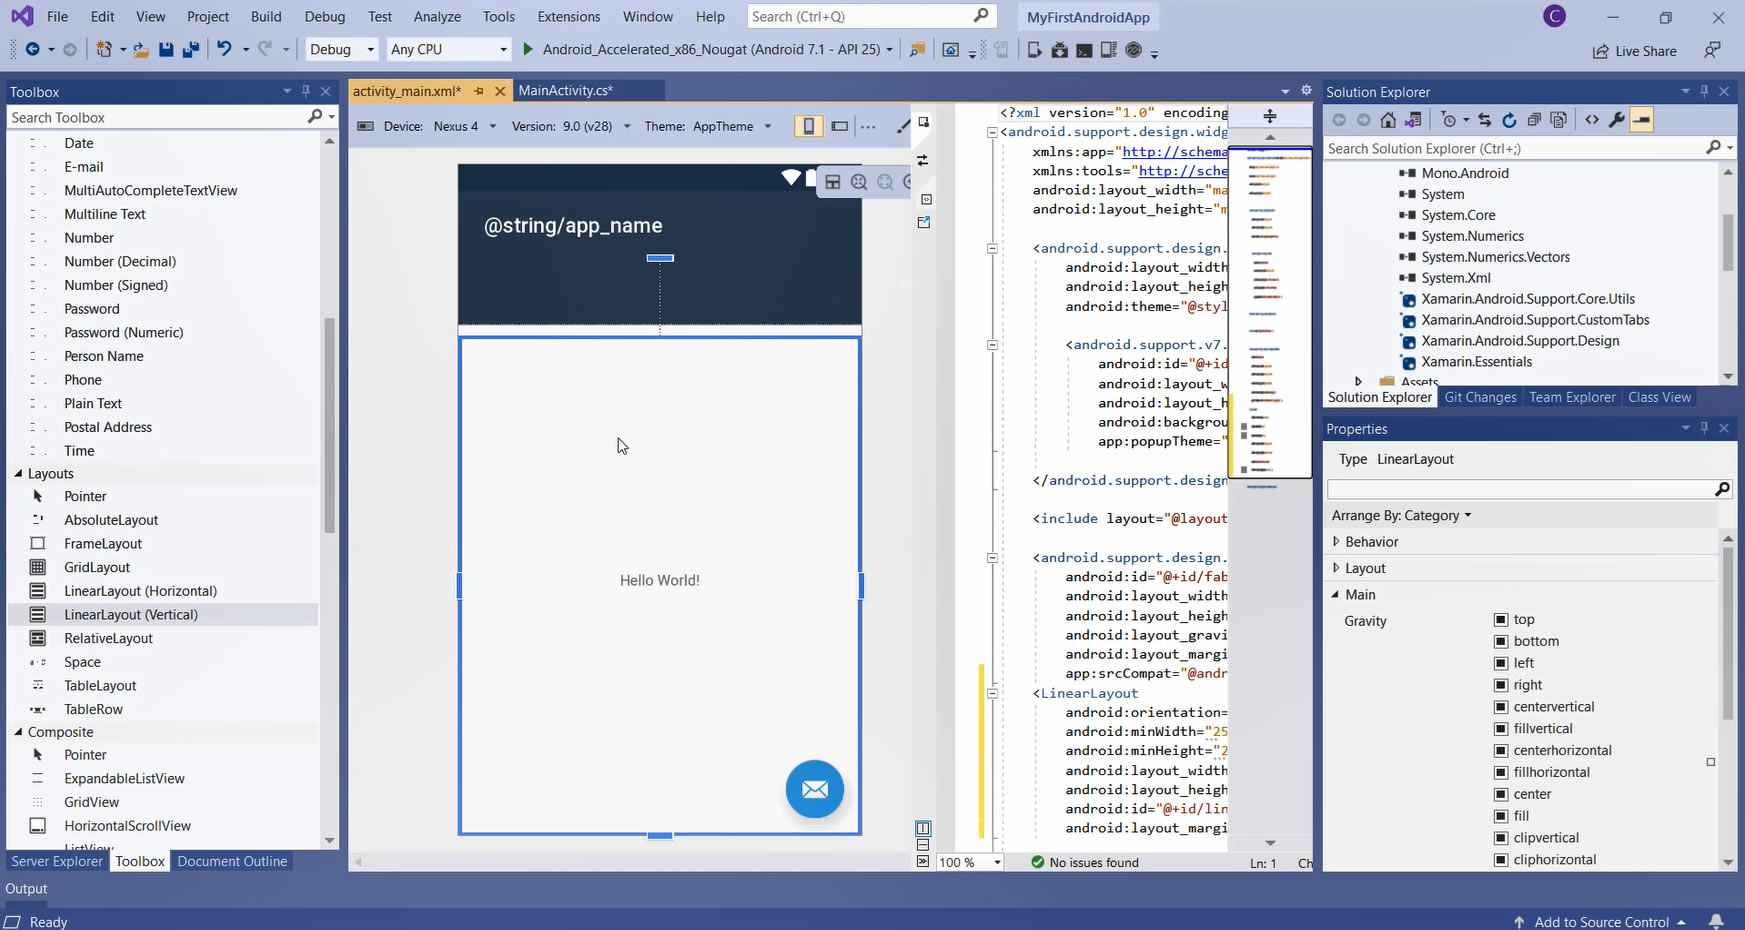Tick the 'fillhorizontal' gravity checkbox
Image resolution: width=1745 pixels, height=930 pixels.
click(1500, 773)
